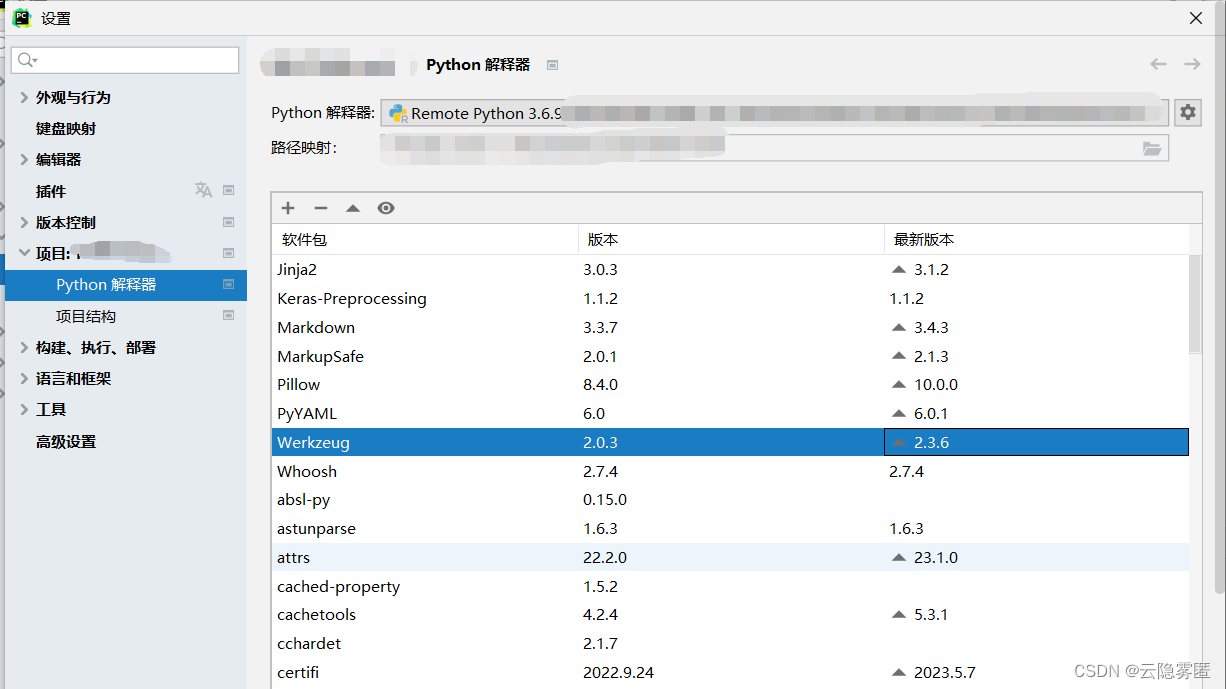Select the Keras-Preprocessing package row
1226x689 pixels.
730,298
